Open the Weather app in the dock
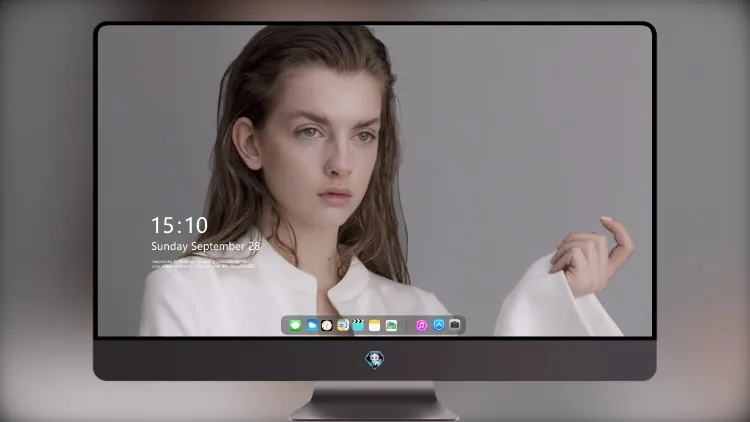Viewport: 750px width, 422px height. click(x=312, y=325)
